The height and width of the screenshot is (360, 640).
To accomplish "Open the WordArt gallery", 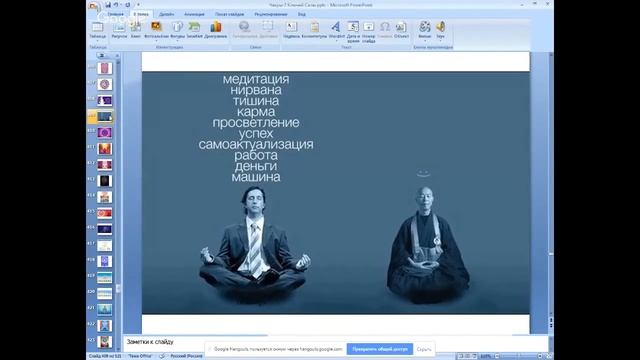I will point(337,30).
